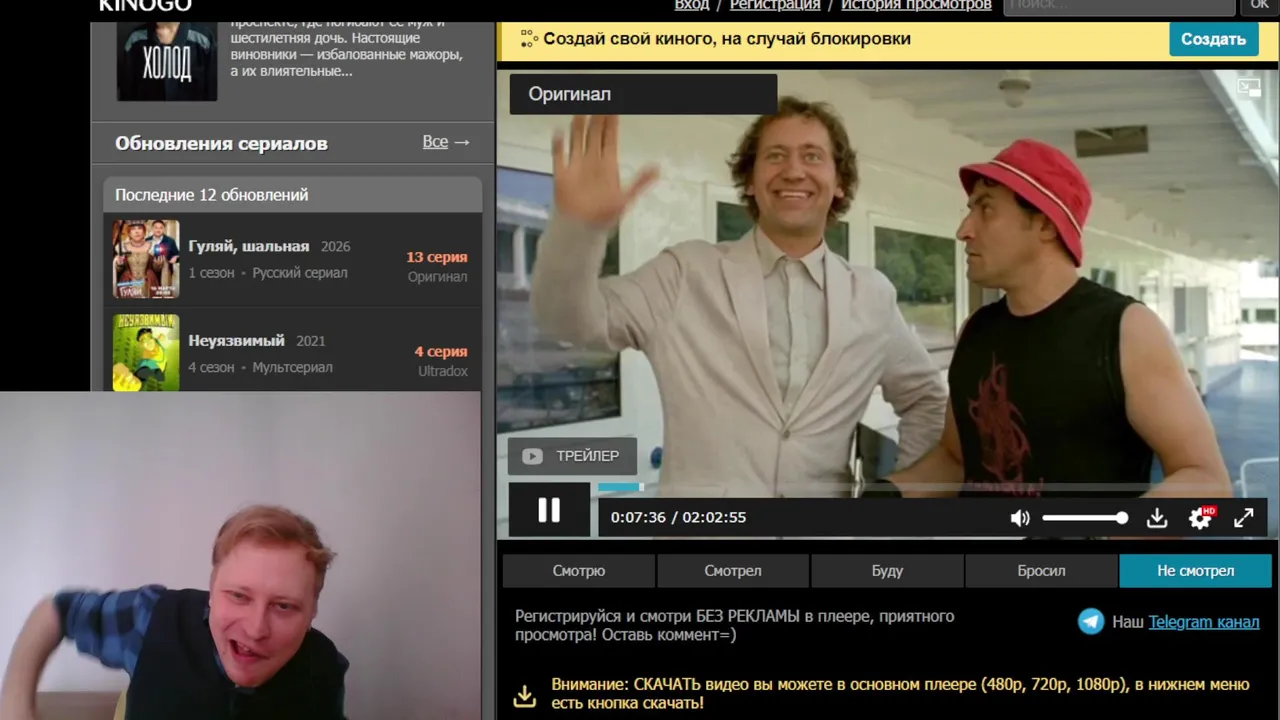The height and width of the screenshot is (720, 1280).
Task: Open player quality settings gear
Action: click(x=1200, y=518)
